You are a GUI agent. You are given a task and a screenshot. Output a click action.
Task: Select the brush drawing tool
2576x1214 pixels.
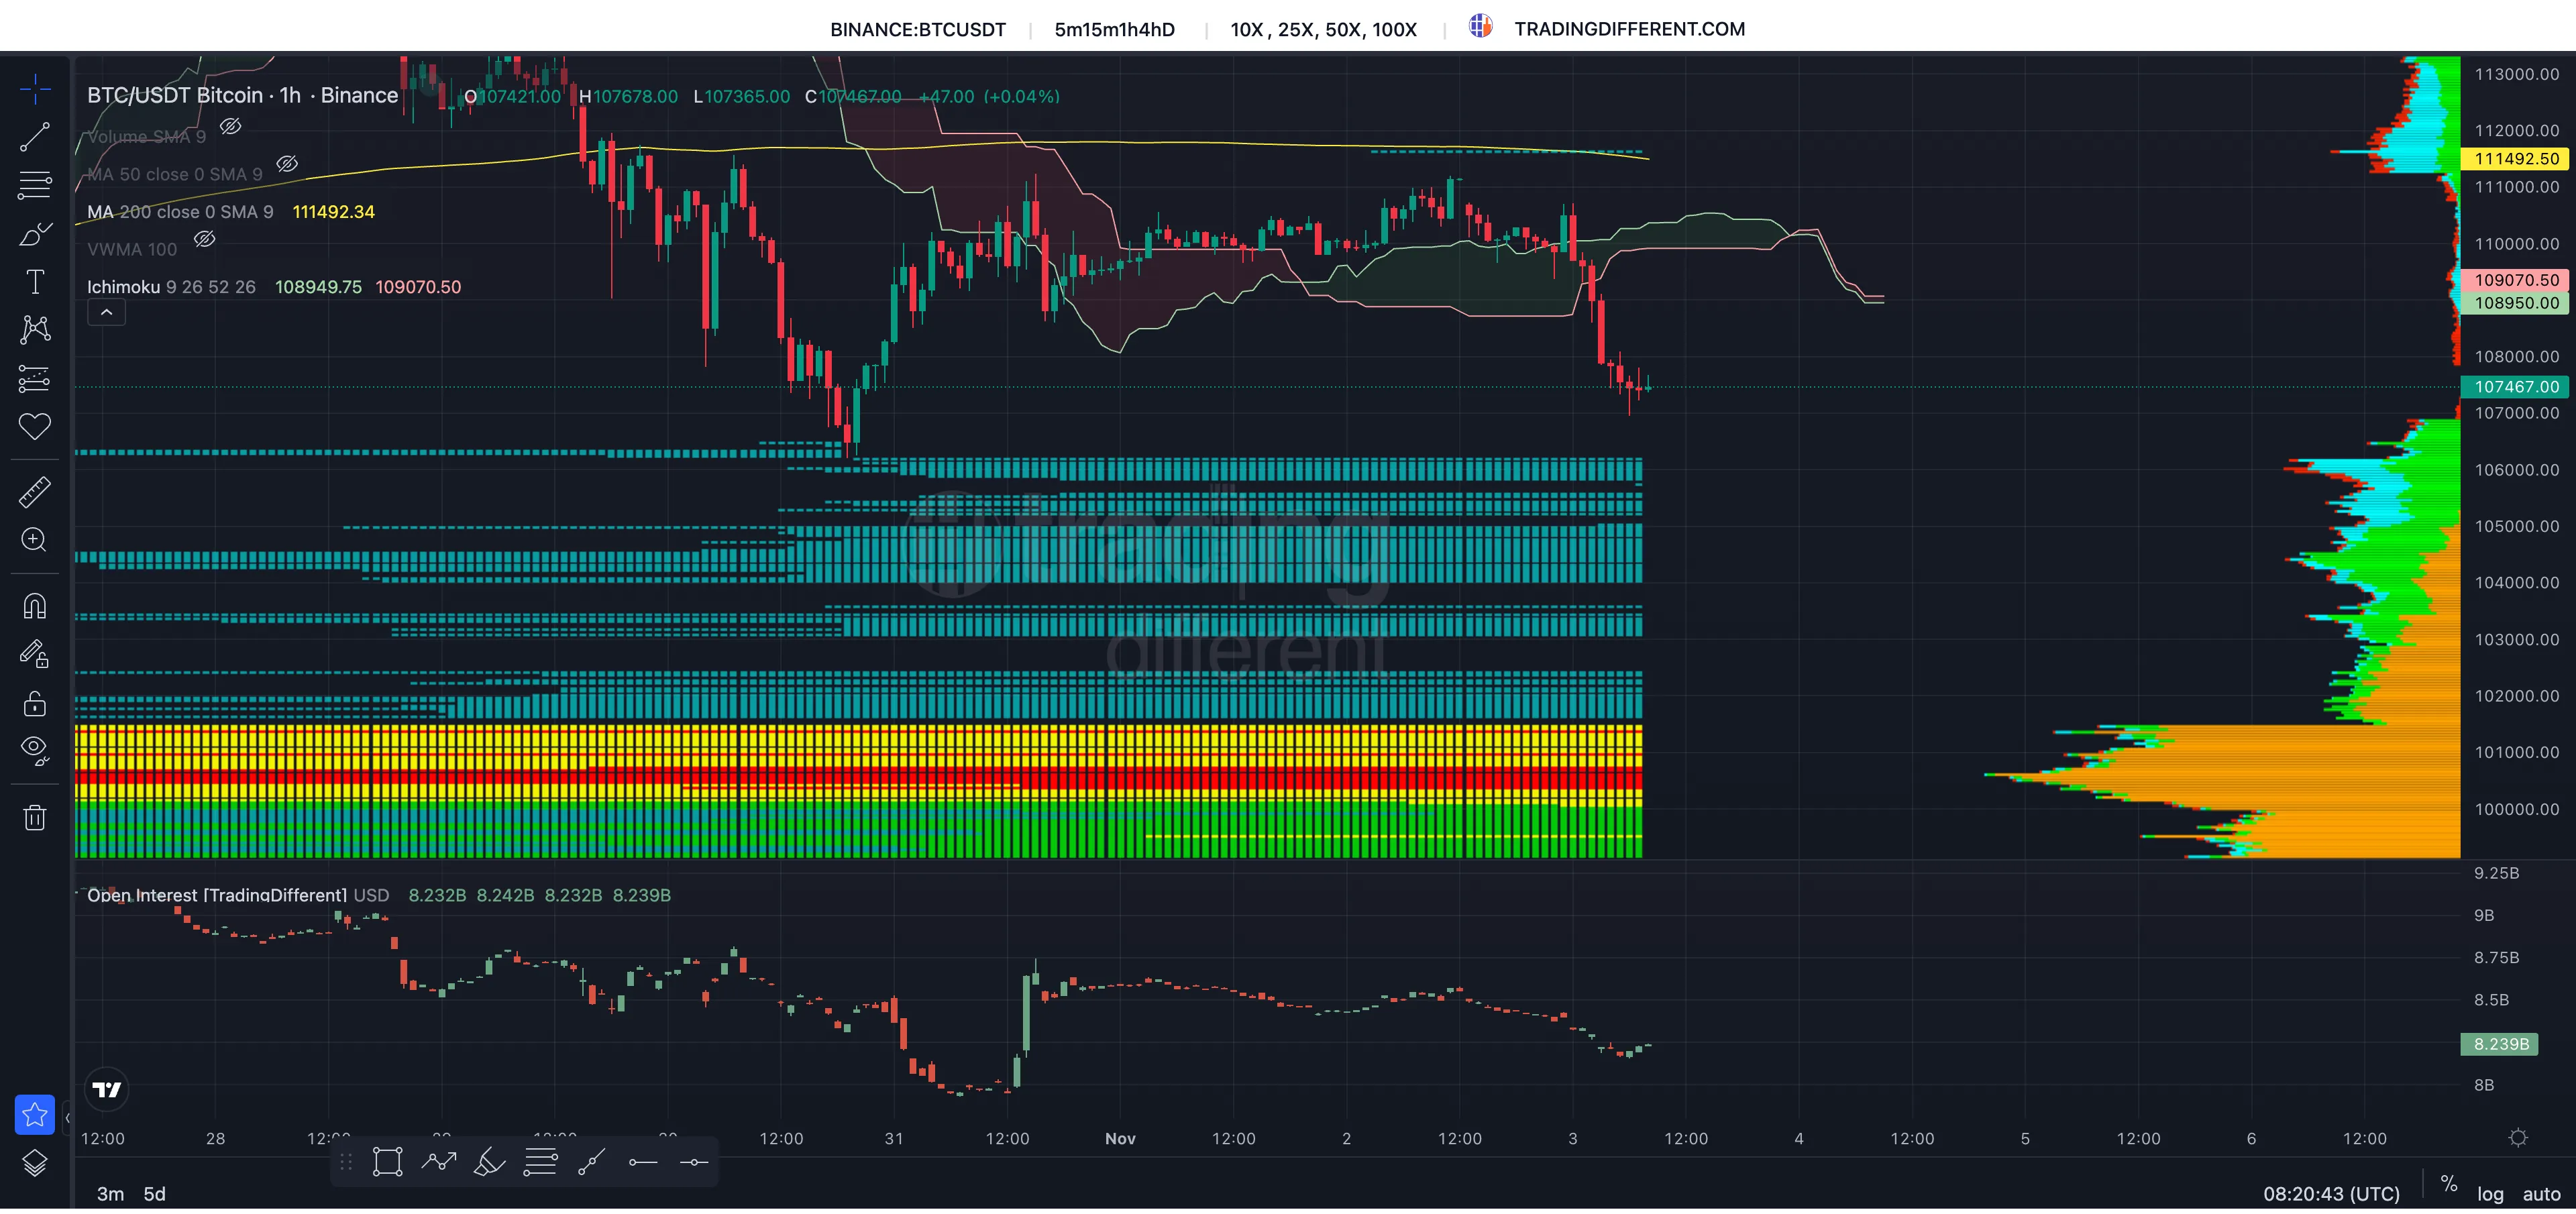coord(35,234)
